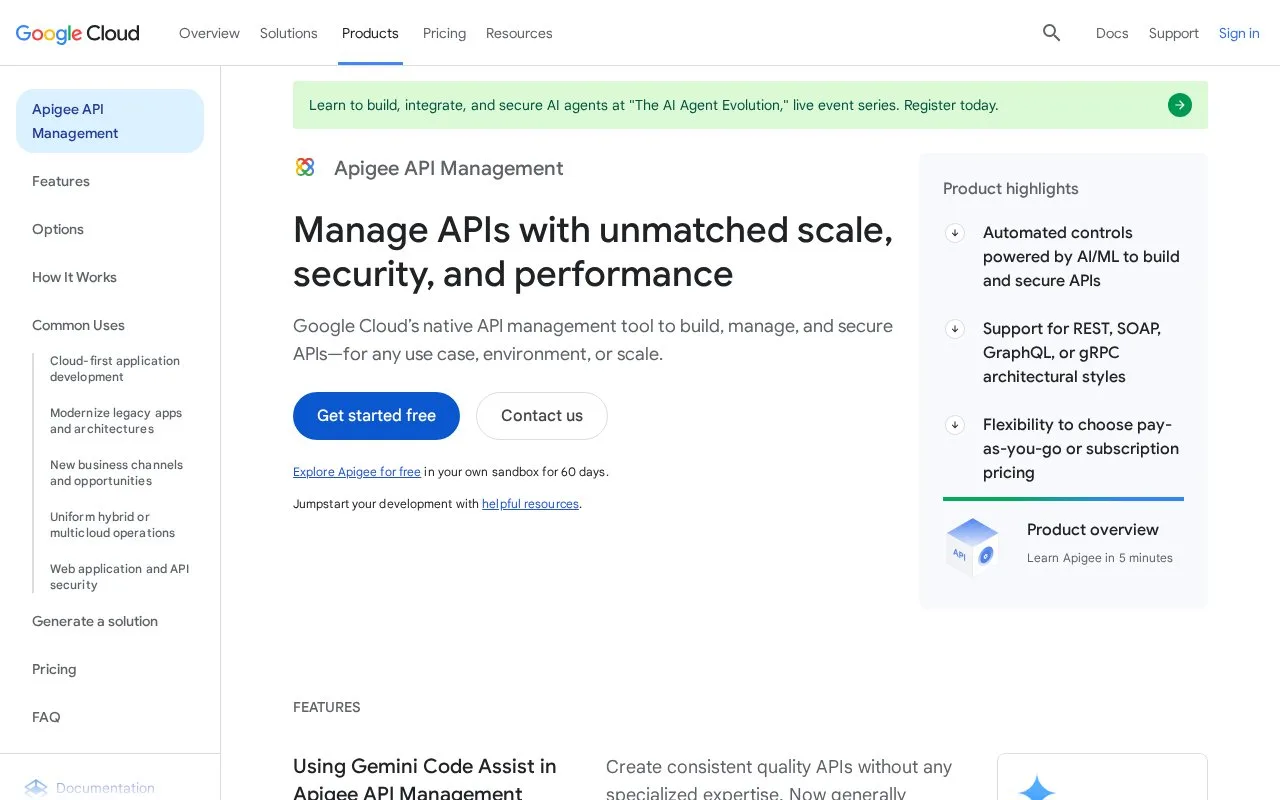Select the Products nav tab
The width and height of the screenshot is (1280, 800).
[x=370, y=33]
